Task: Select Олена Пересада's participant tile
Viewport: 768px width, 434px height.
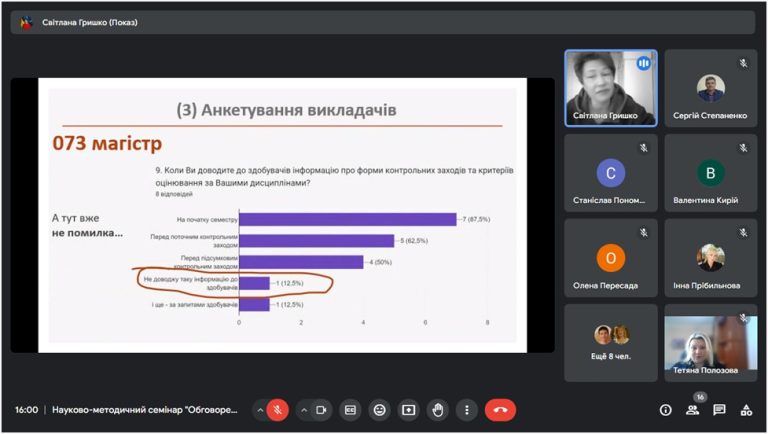Action: point(611,258)
